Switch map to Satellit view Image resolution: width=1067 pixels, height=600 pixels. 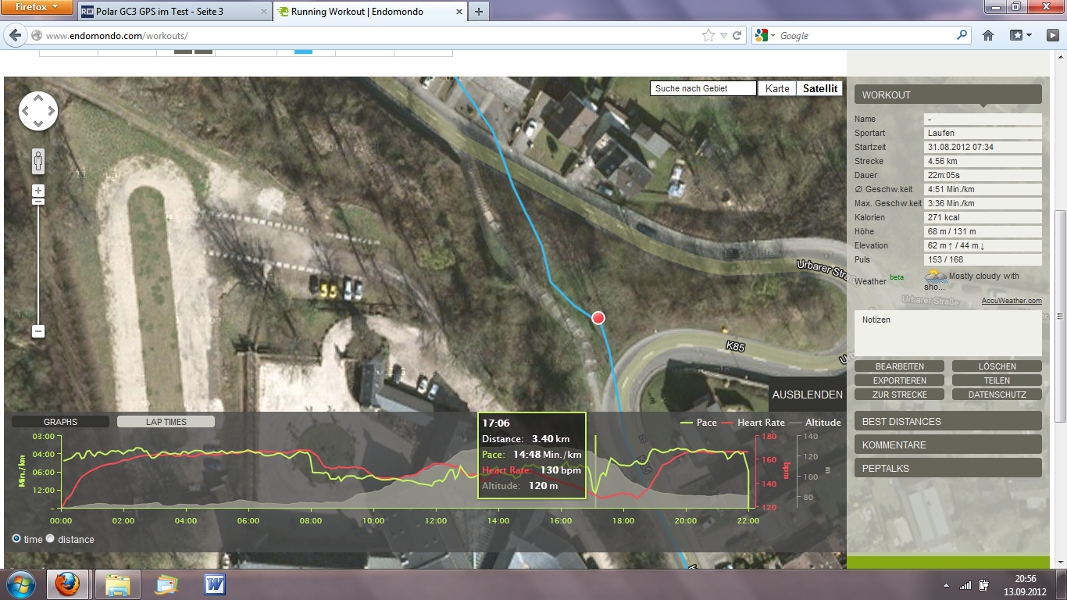(820, 89)
